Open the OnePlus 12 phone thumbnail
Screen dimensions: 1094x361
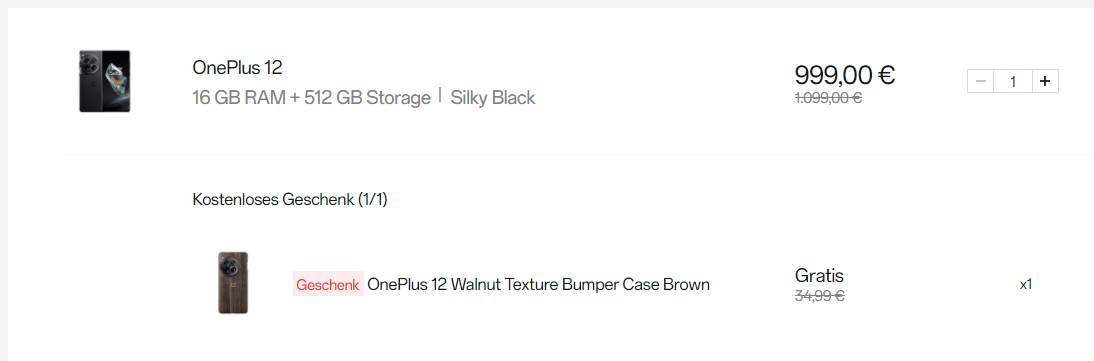[105, 81]
